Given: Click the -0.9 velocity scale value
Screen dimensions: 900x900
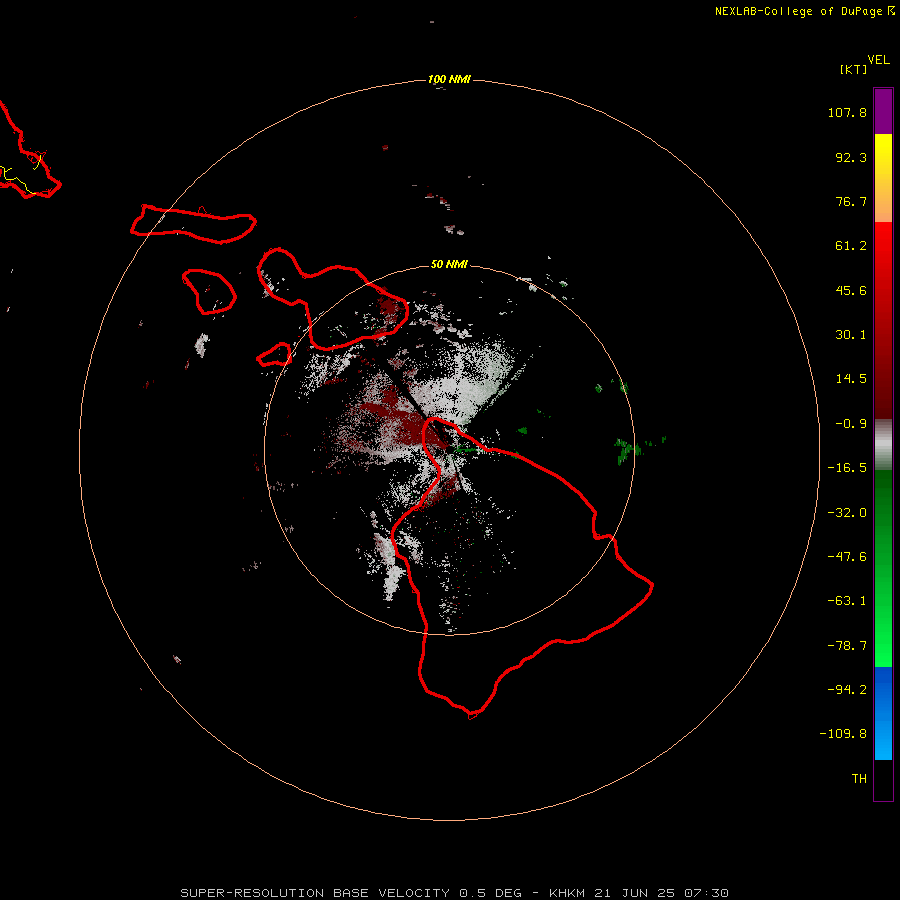Looking at the screenshot, I should (851, 424).
